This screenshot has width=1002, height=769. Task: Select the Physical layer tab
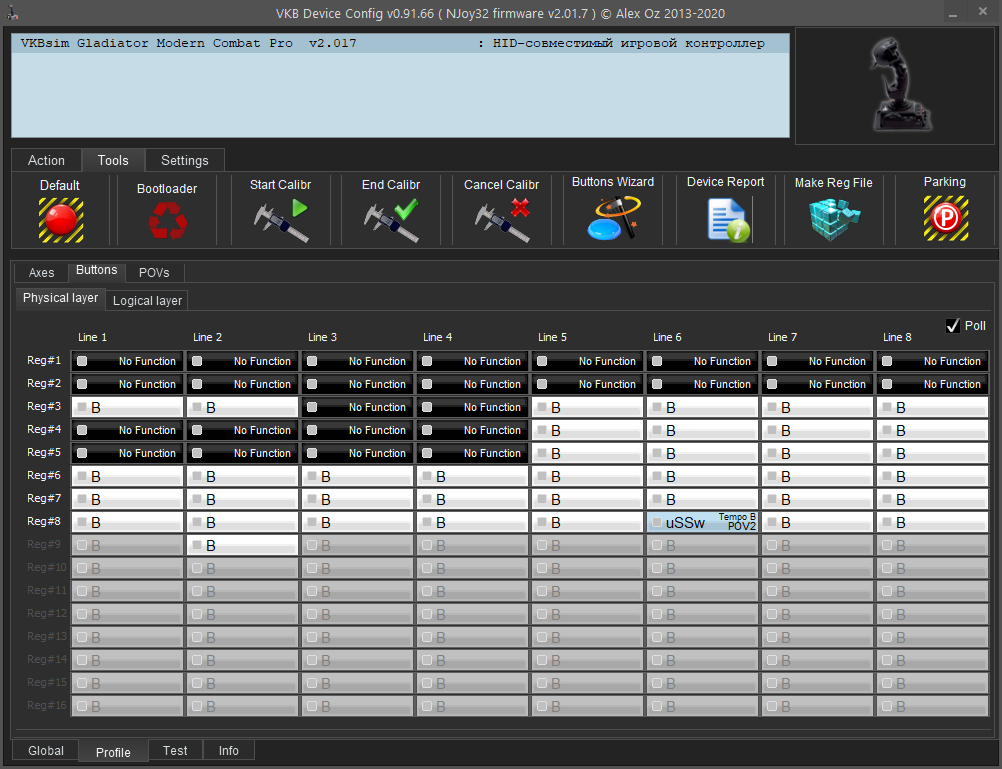click(61, 298)
